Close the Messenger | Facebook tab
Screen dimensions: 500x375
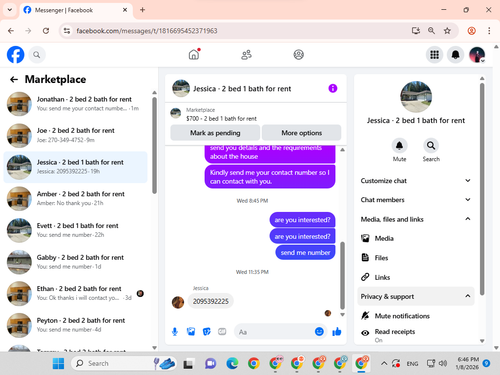point(125,10)
